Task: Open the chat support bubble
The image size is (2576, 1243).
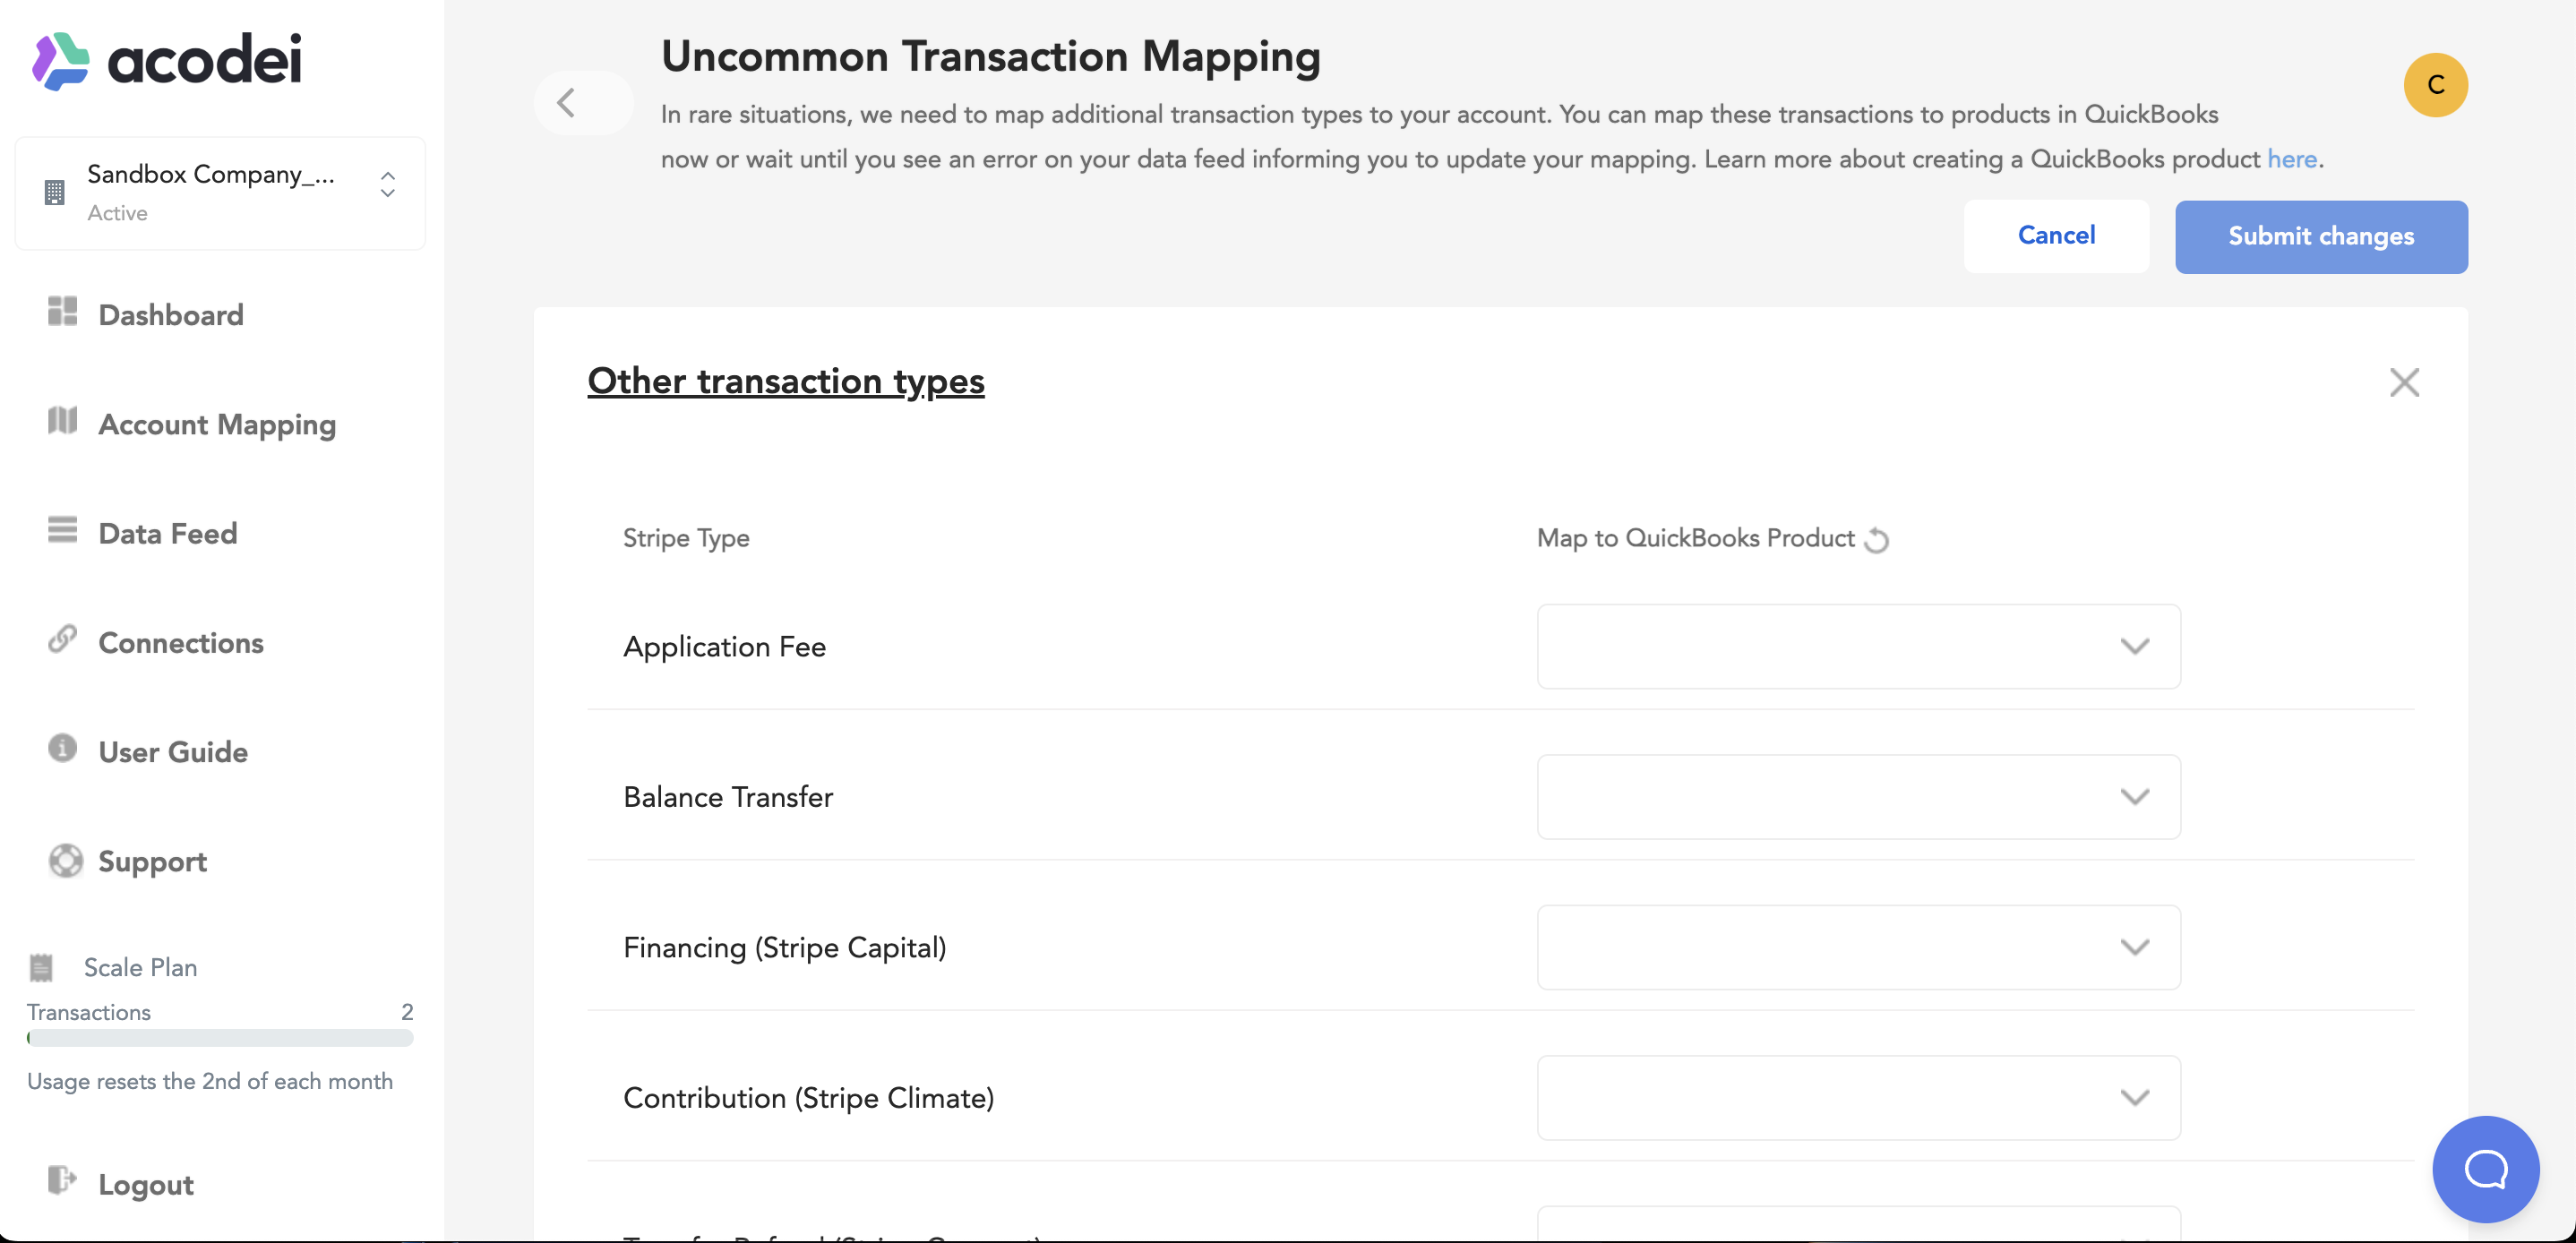Action: coord(2485,1168)
